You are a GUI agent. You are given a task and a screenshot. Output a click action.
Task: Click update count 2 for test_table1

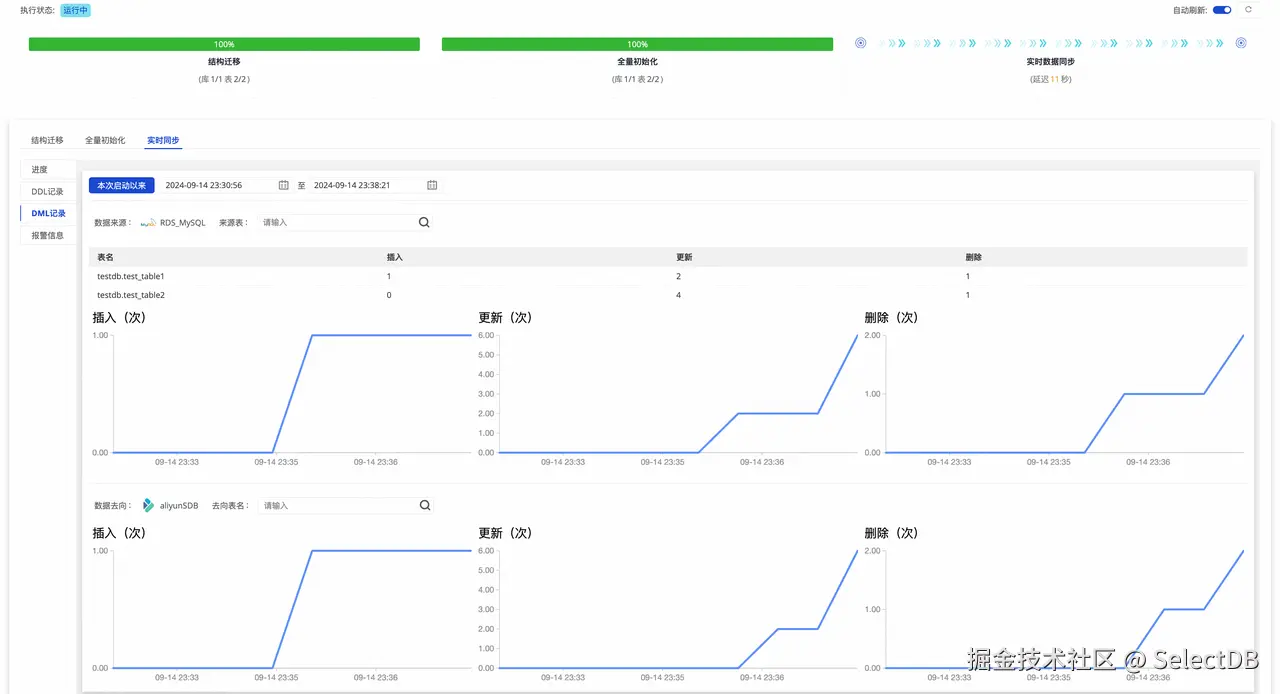pyautogui.click(x=678, y=276)
